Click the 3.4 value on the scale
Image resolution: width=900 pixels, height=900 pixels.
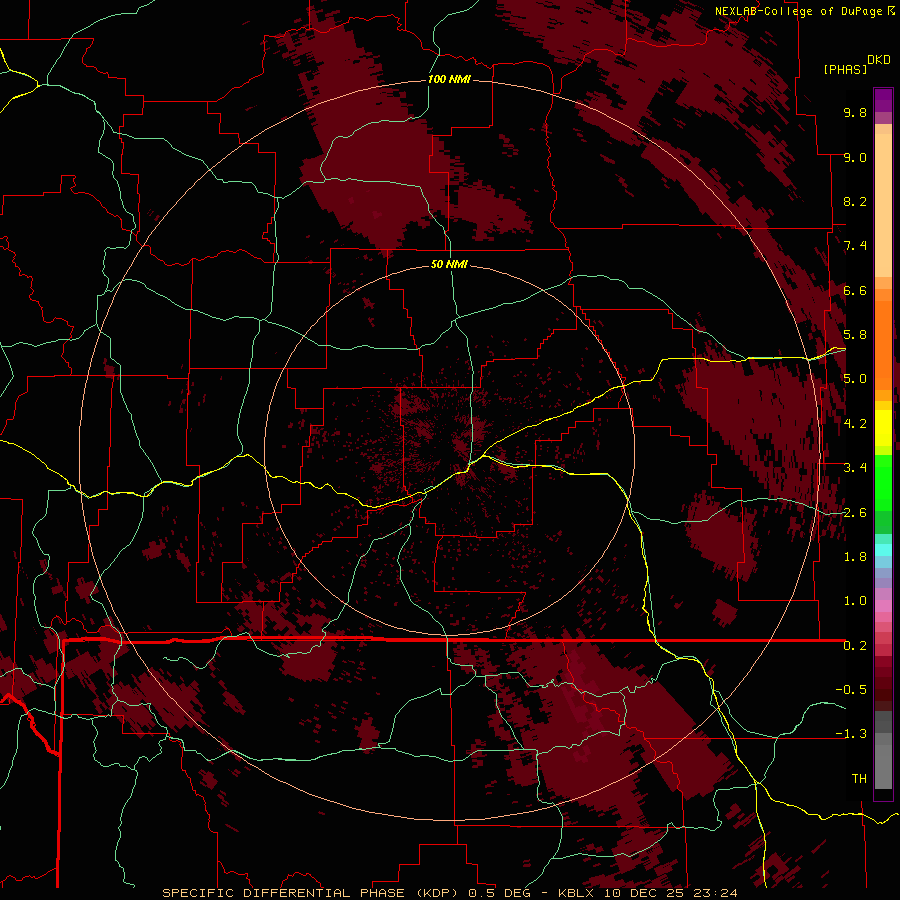(x=855, y=468)
